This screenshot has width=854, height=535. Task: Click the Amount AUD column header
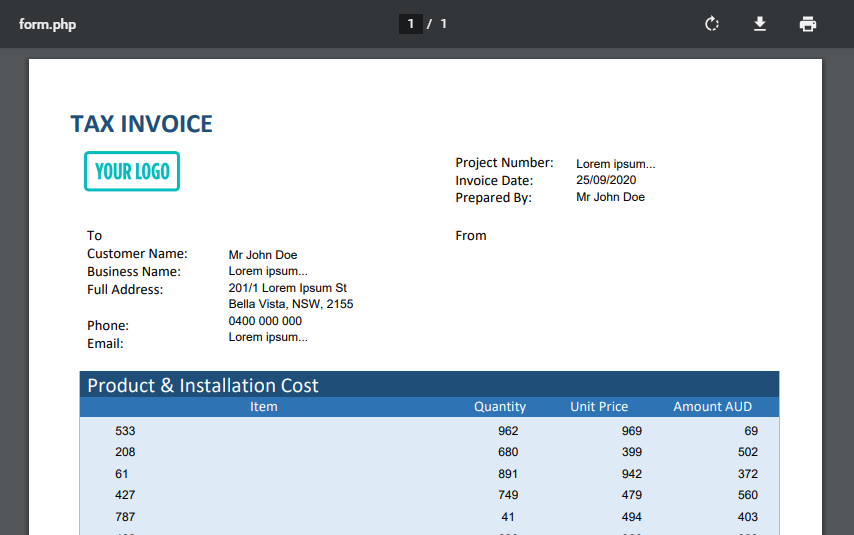712,407
